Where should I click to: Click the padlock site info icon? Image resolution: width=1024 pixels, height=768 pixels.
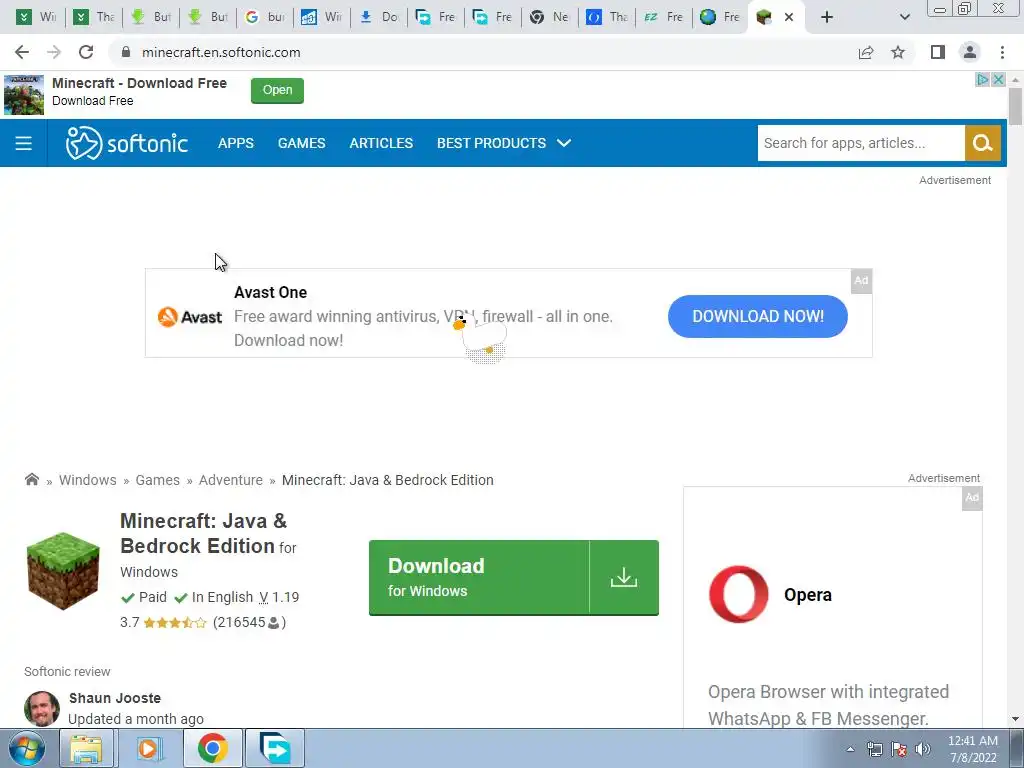pyautogui.click(x=126, y=52)
